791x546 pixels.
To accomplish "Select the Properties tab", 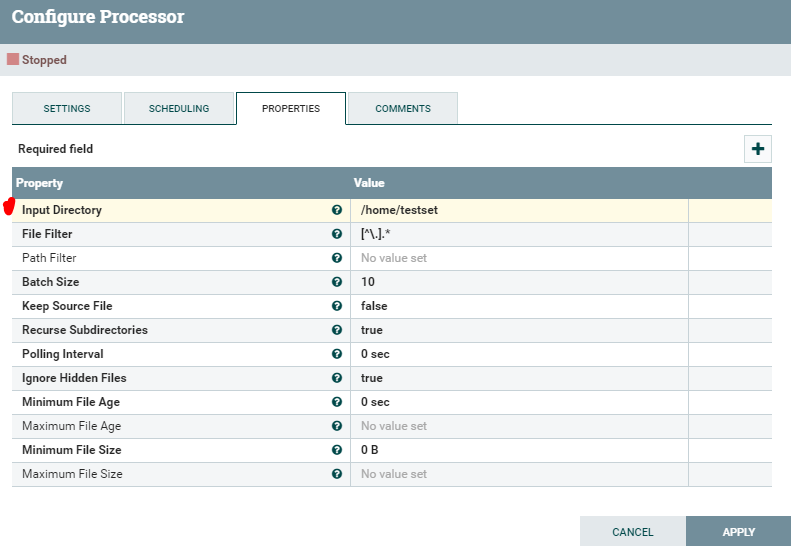I will pyautogui.click(x=291, y=108).
